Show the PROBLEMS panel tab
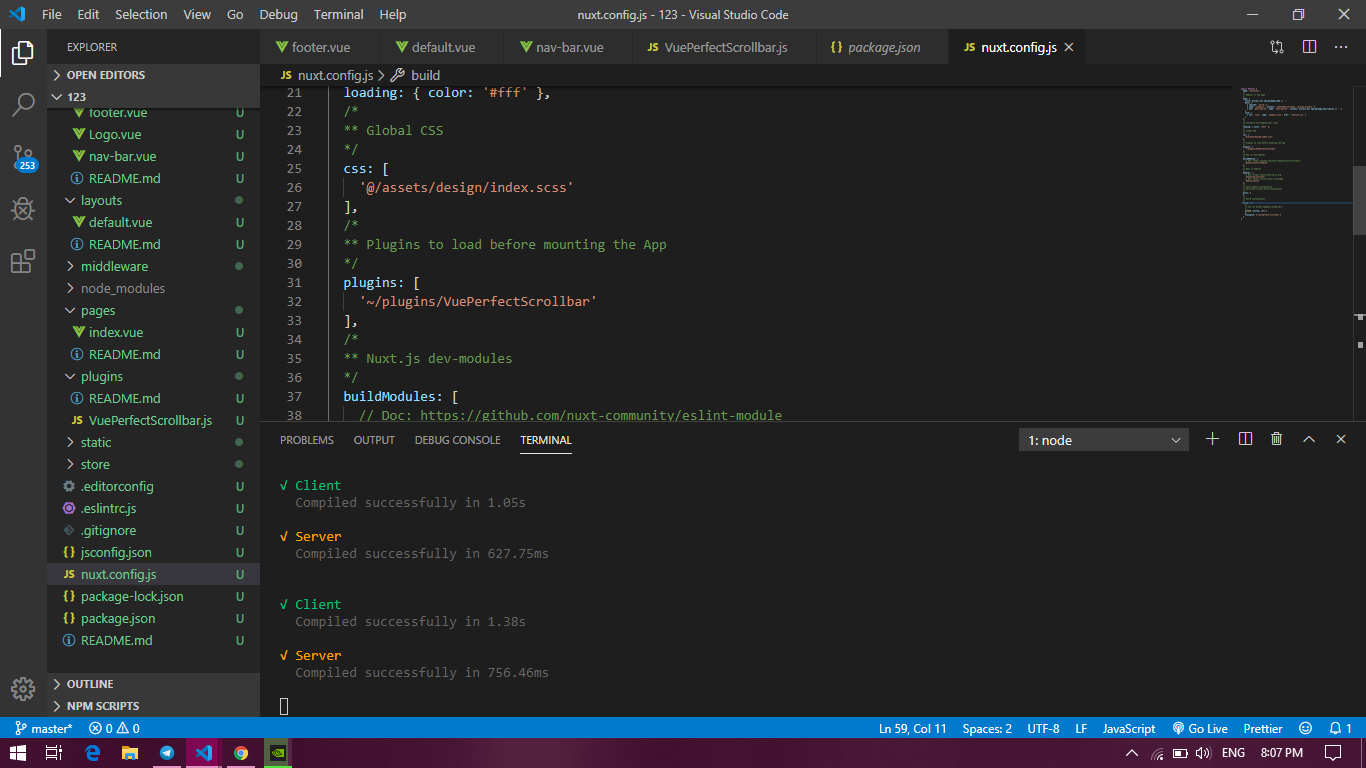Viewport: 1366px width, 768px height. coord(307,440)
